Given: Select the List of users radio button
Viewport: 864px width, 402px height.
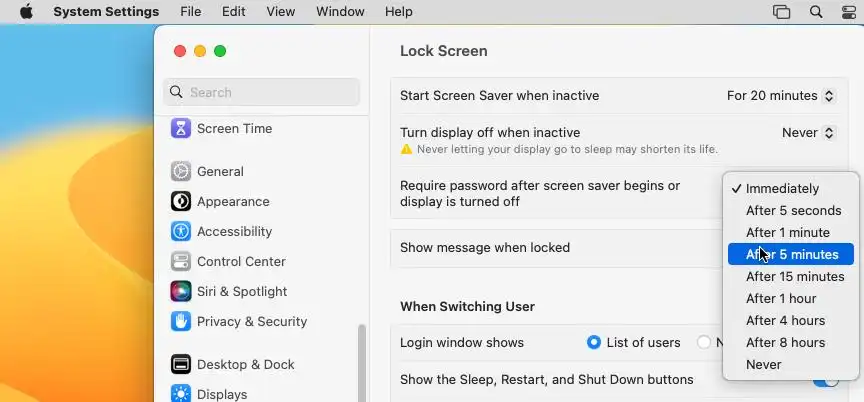Looking at the screenshot, I should 594,342.
